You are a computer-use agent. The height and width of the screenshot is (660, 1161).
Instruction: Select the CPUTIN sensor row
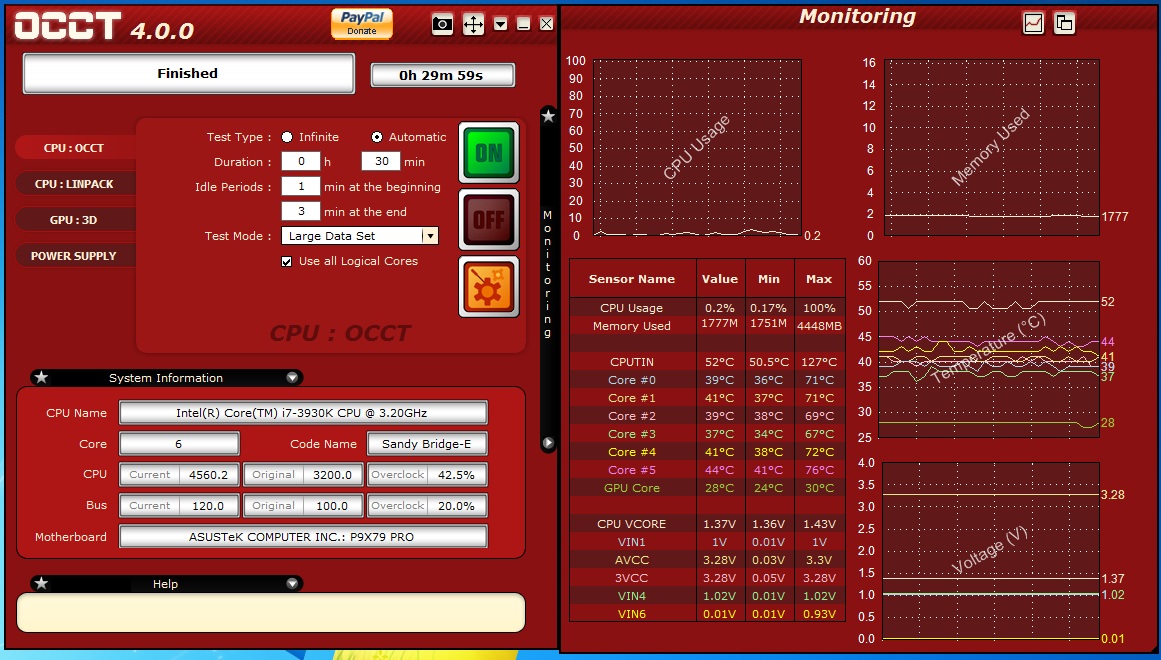707,362
